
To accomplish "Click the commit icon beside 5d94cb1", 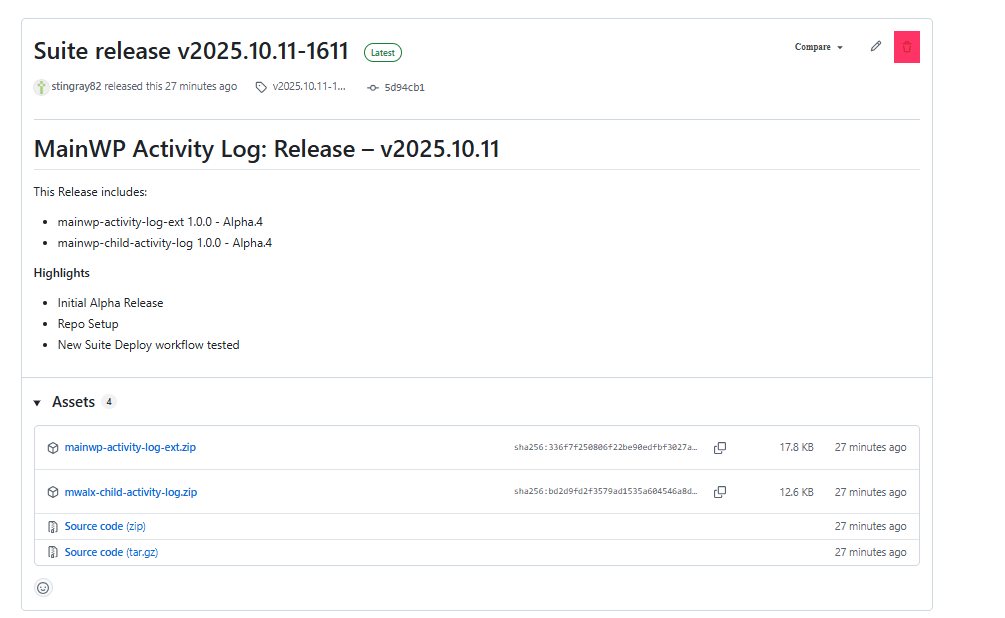I will pyautogui.click(x=373, y=88).
